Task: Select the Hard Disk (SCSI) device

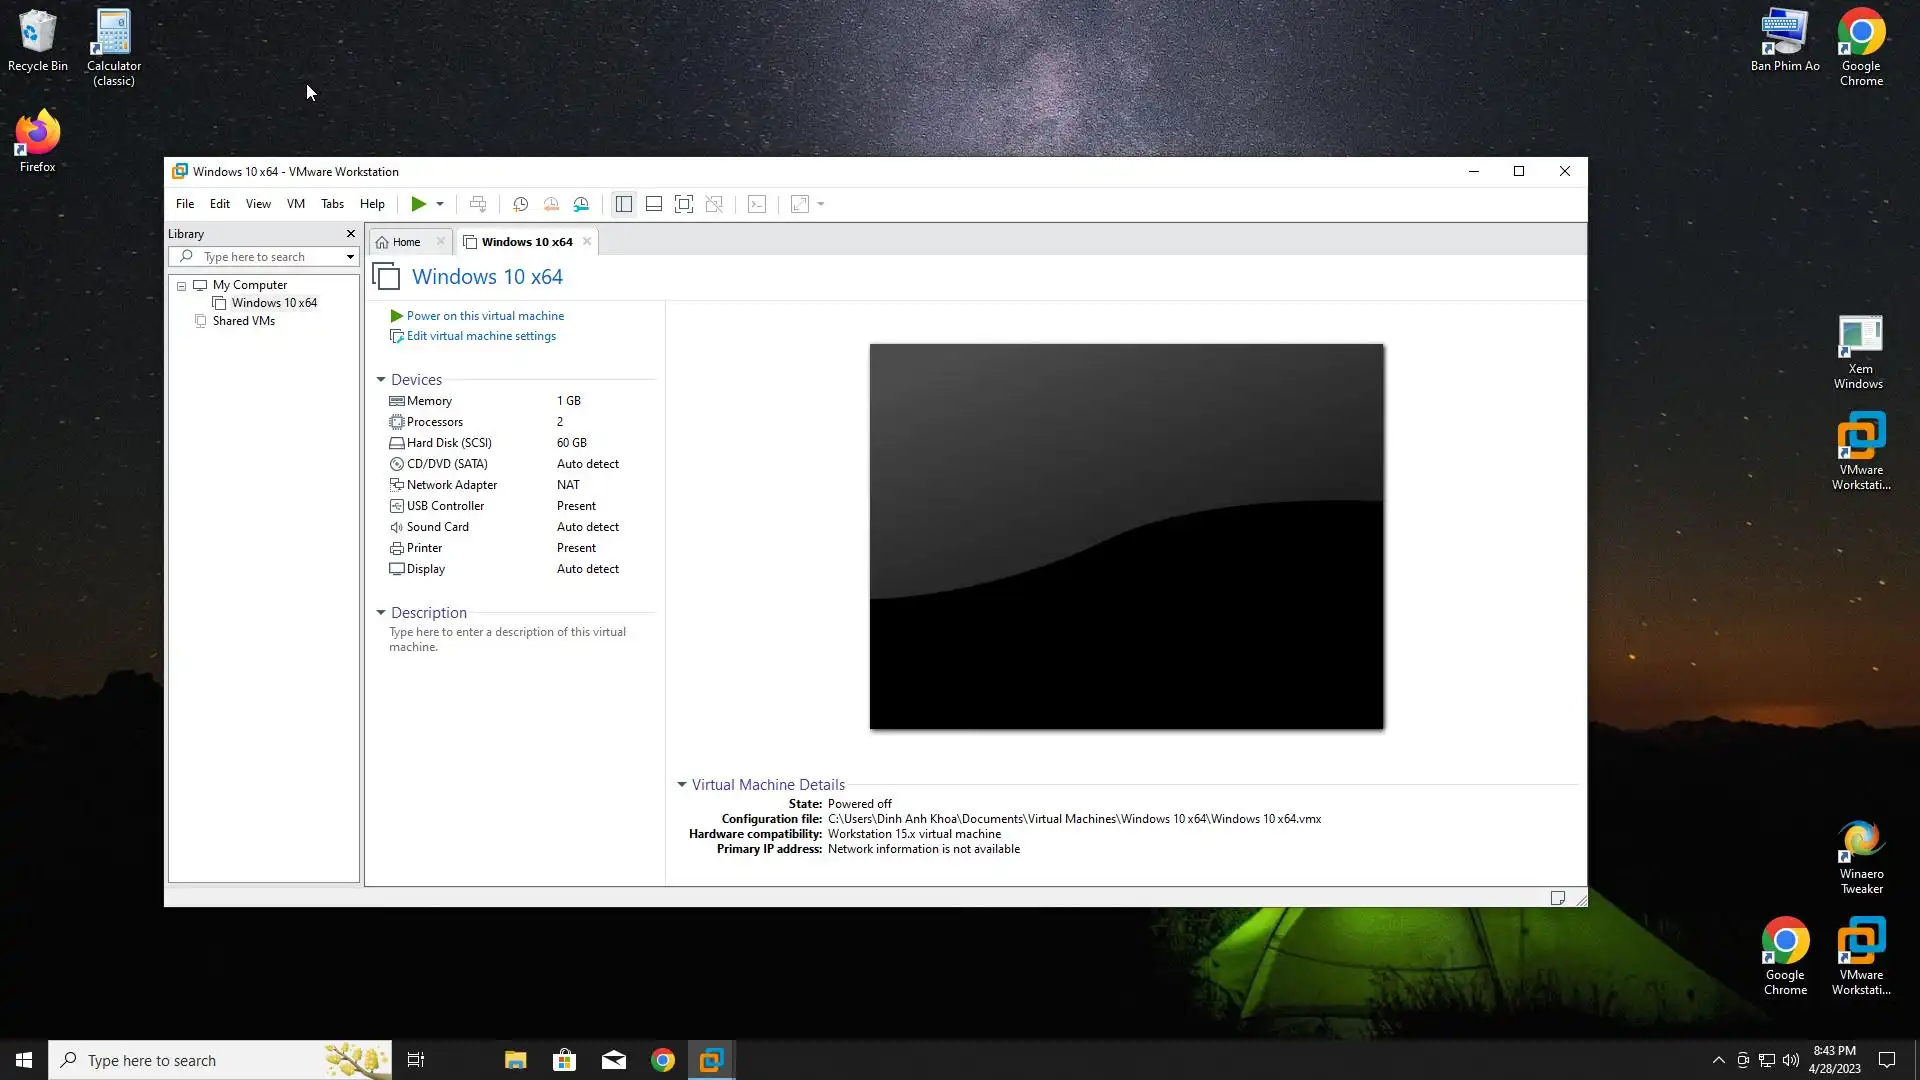Action: (x=448, y=443)
